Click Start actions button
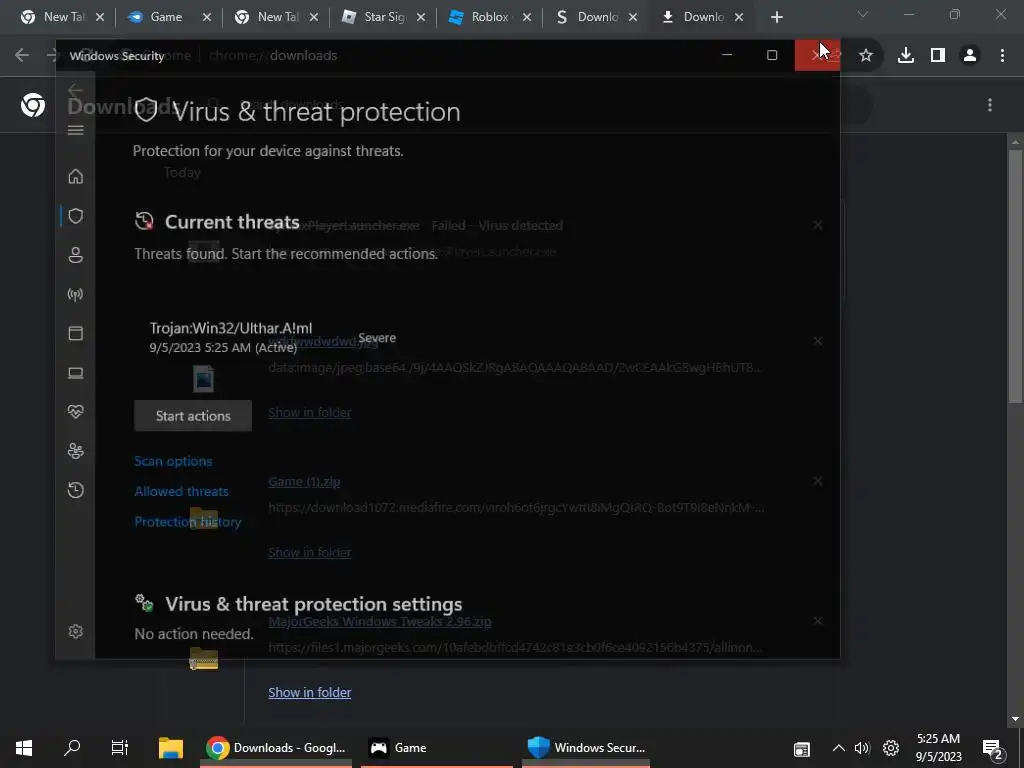The height and width of the screenshot is (768, 1024). click(193, 416)
